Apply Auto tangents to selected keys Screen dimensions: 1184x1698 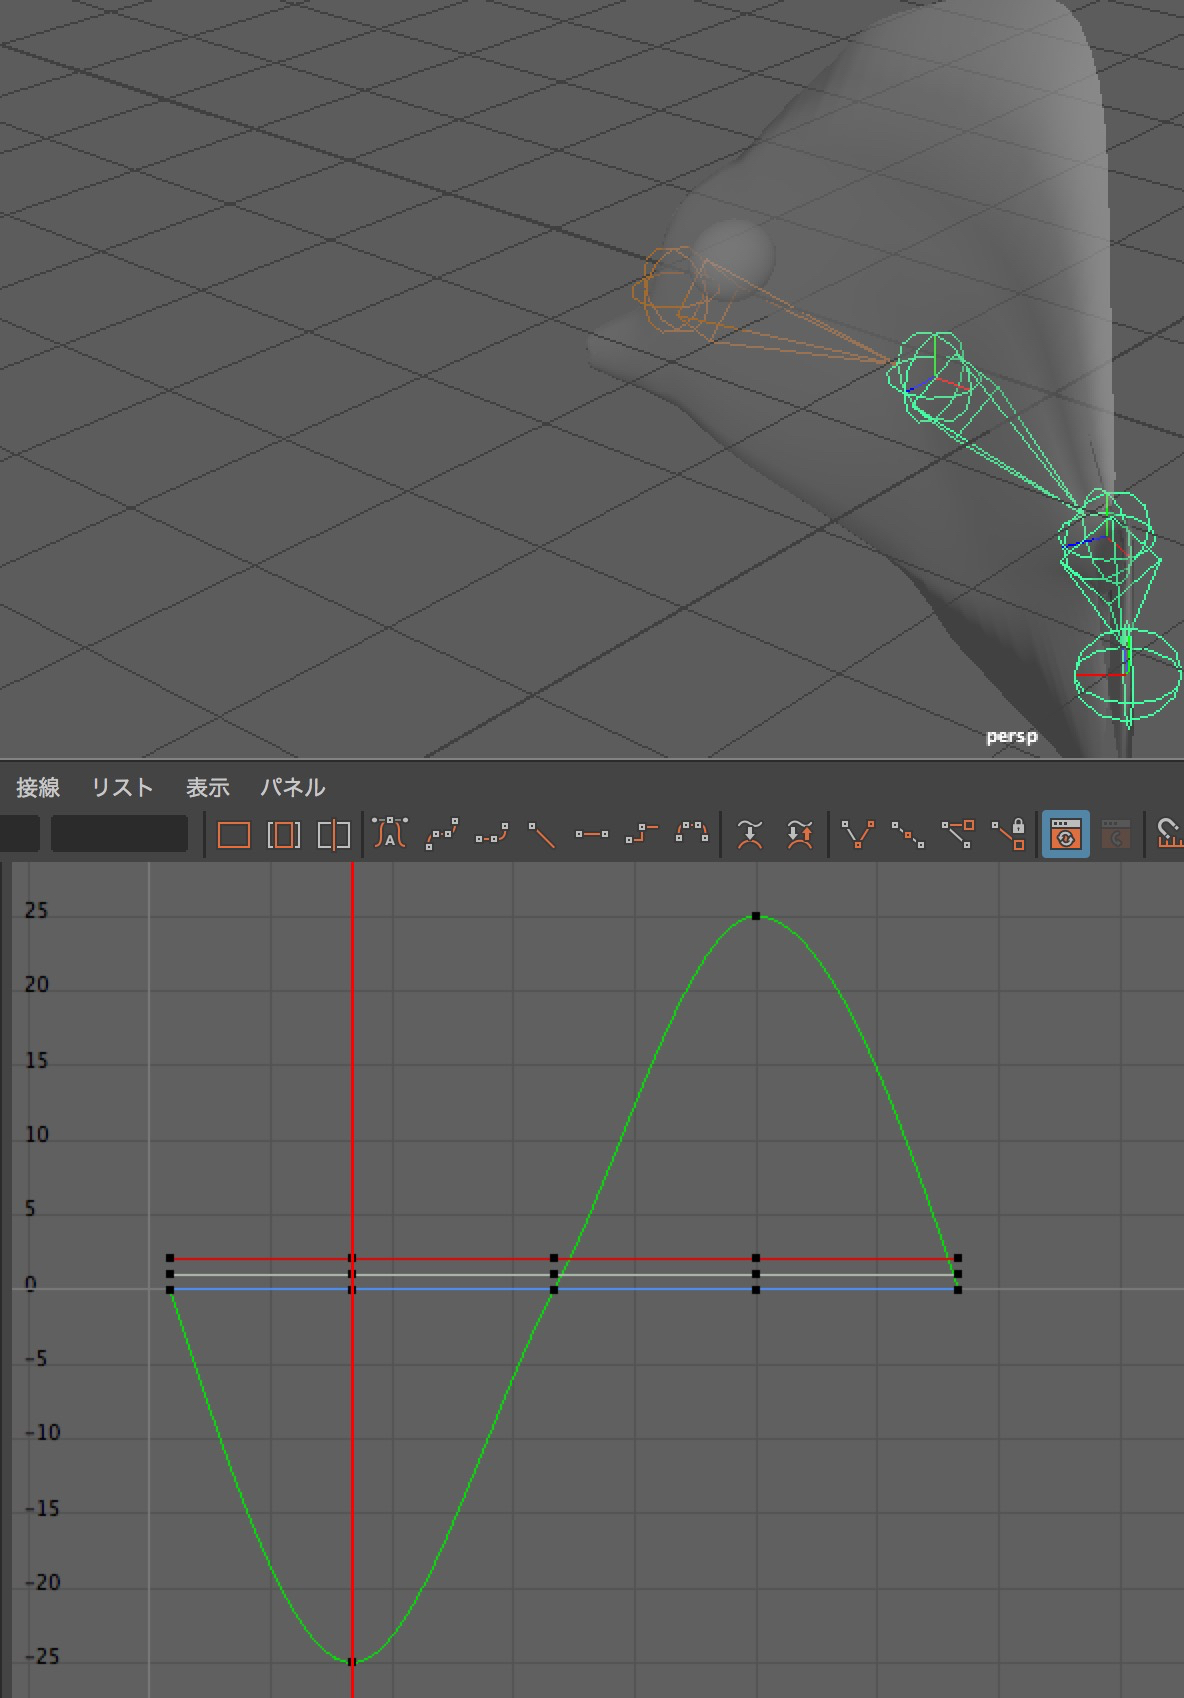390,834
